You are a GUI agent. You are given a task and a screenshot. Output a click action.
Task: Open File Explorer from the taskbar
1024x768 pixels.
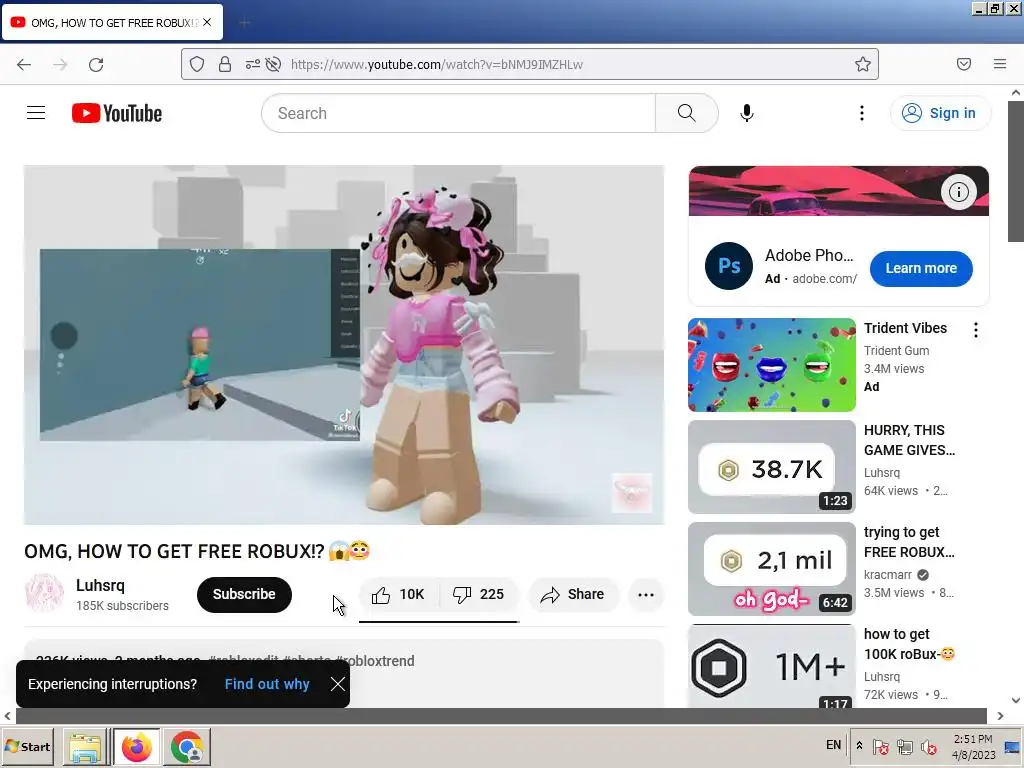[x=85, y=747]
